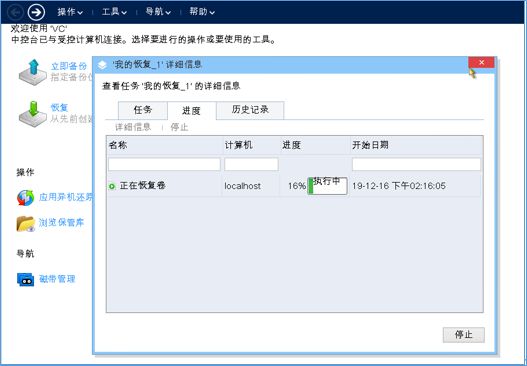Open the 操作 menu

tap(70, 12)
